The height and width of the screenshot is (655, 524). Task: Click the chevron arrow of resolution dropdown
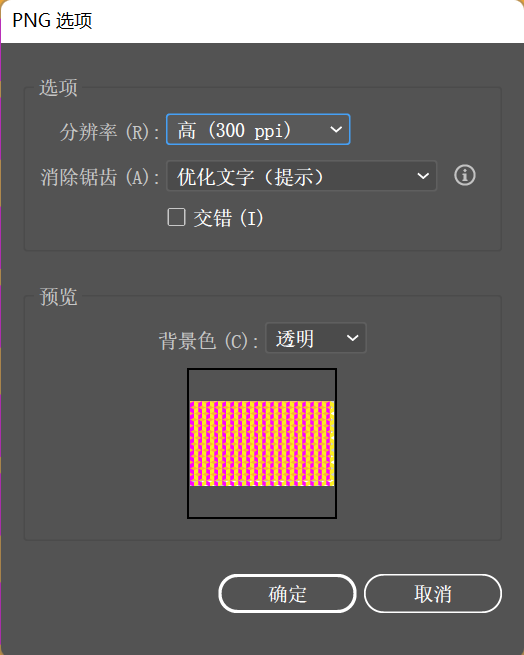[x=336, y=129]
